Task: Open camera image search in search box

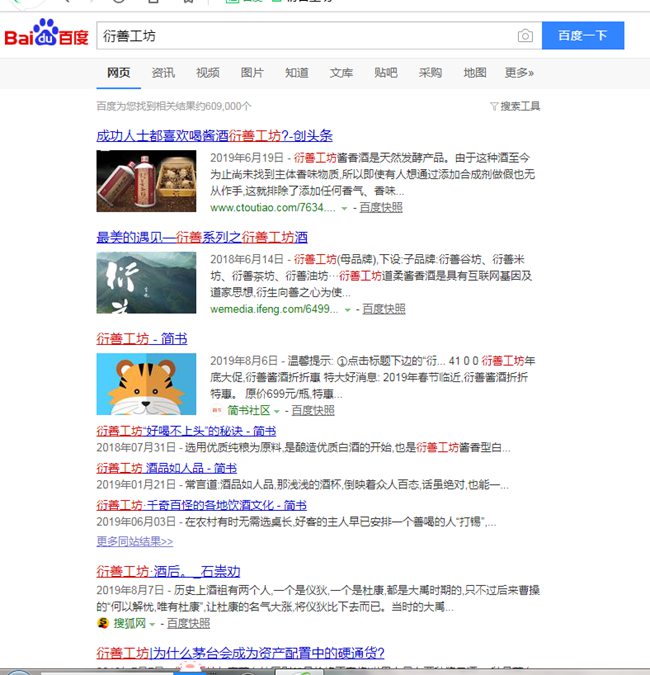Action: pos(525,36)
